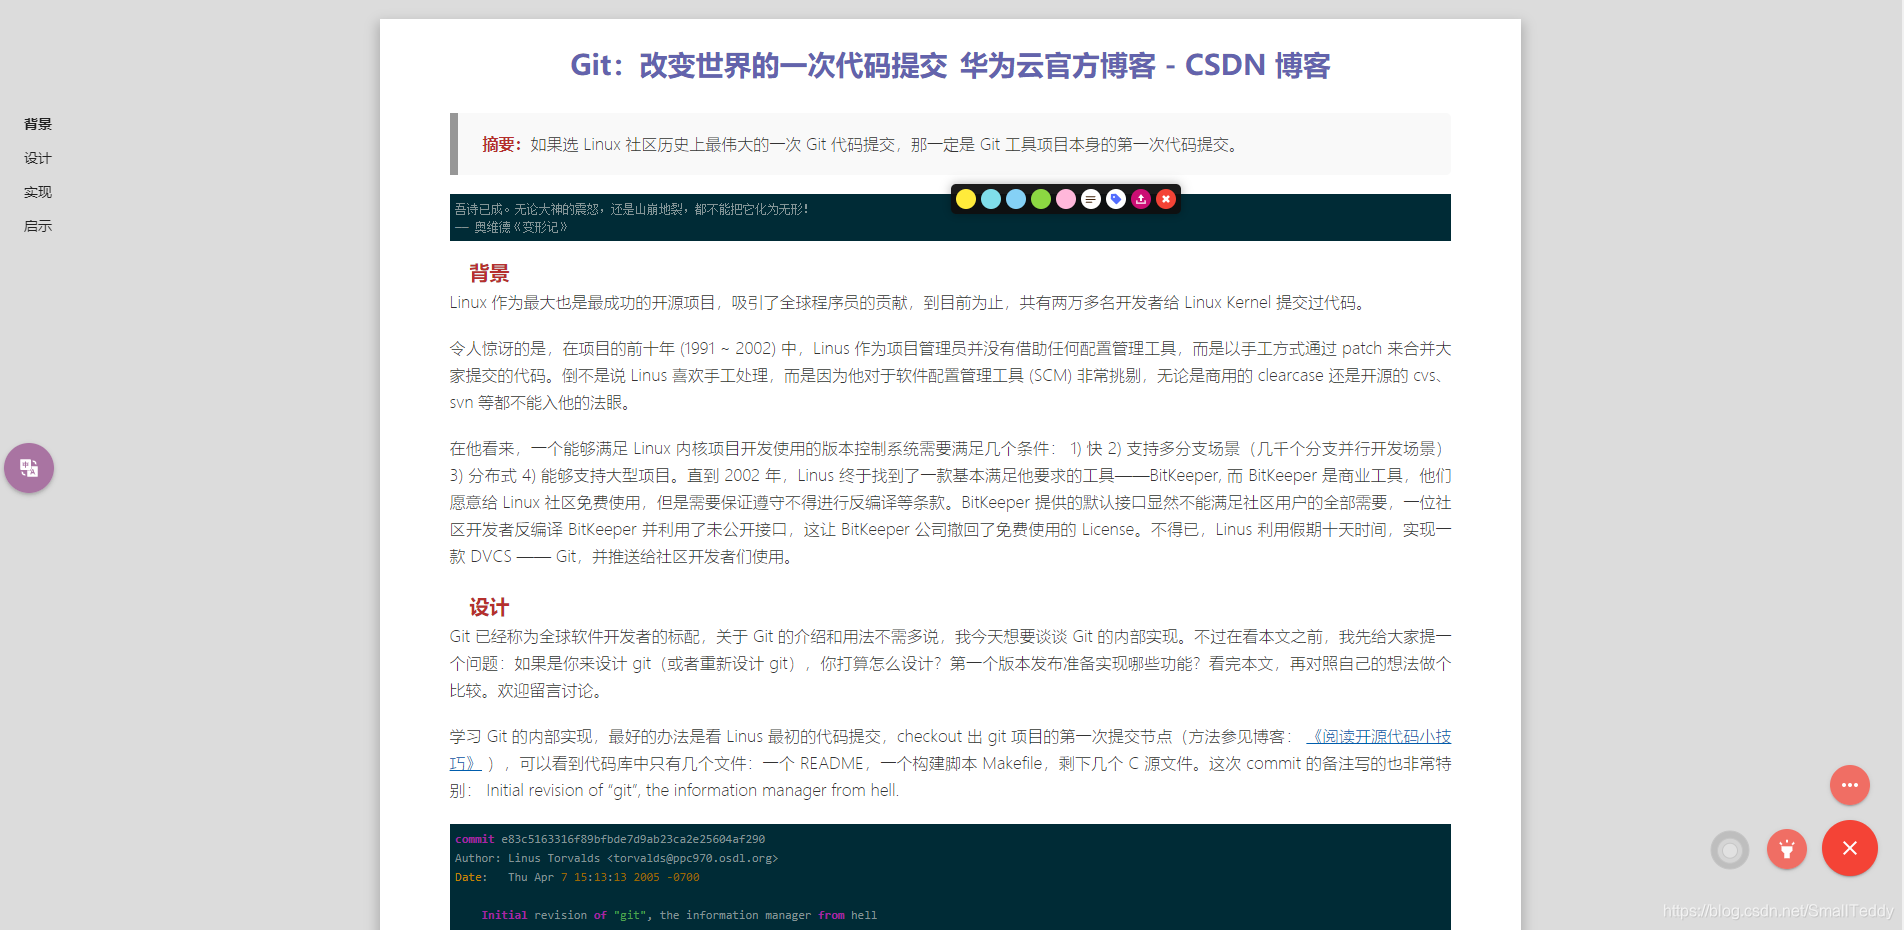Click the quote line 吾诗已成

pyautogui.click(x=632, y=209)
